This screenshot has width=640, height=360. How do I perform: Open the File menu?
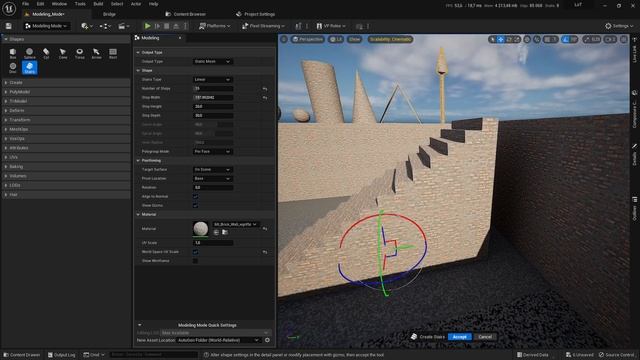(25, 4)
